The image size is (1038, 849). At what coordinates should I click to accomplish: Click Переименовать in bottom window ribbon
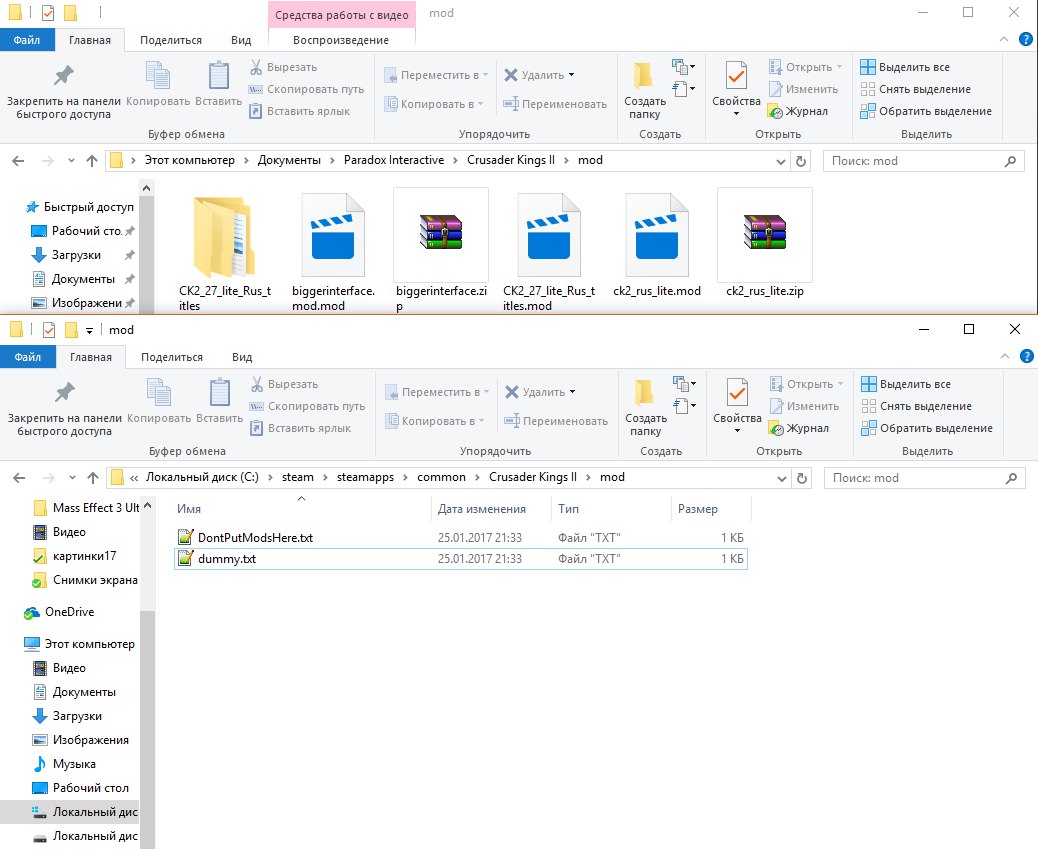(x=556, y=421)
